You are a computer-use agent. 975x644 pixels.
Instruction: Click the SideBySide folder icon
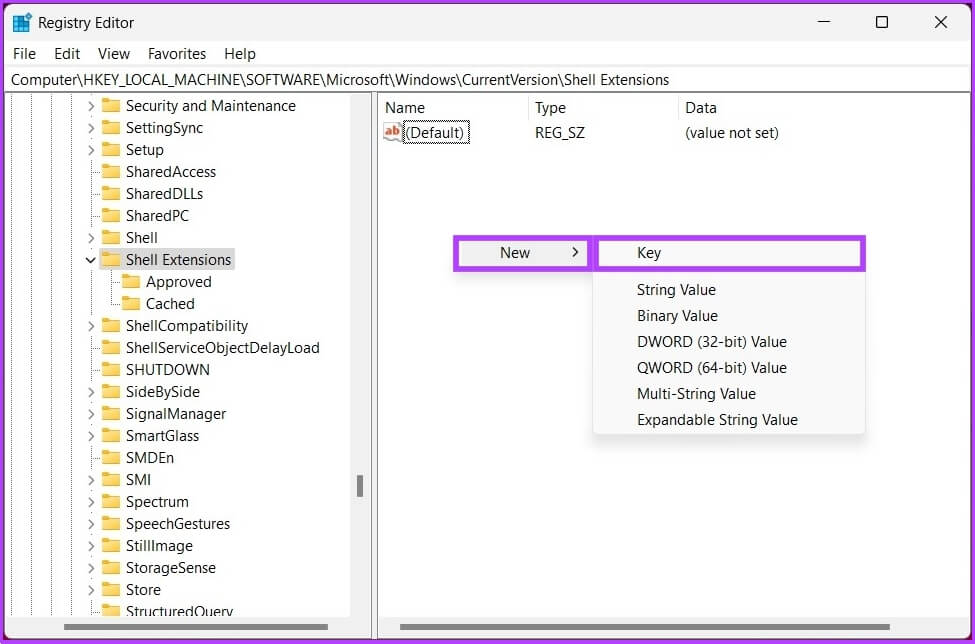(111, 392)
